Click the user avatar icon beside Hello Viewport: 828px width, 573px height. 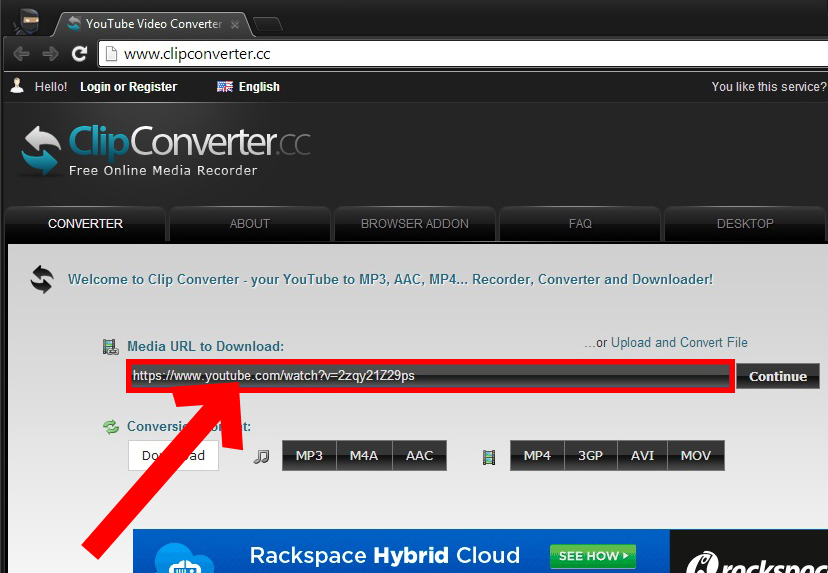click(x=17, y=86)
